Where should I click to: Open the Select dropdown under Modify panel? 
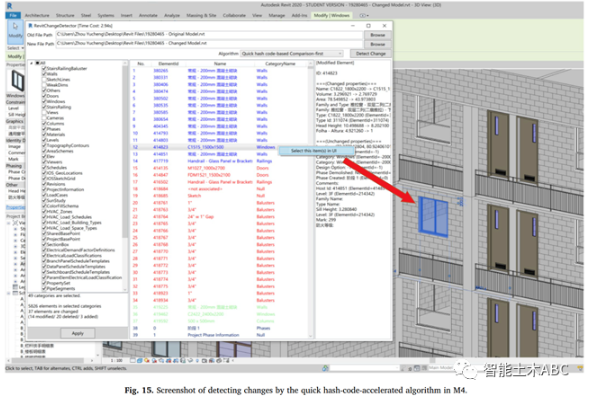pyautogui.click(x=15, y=48)
